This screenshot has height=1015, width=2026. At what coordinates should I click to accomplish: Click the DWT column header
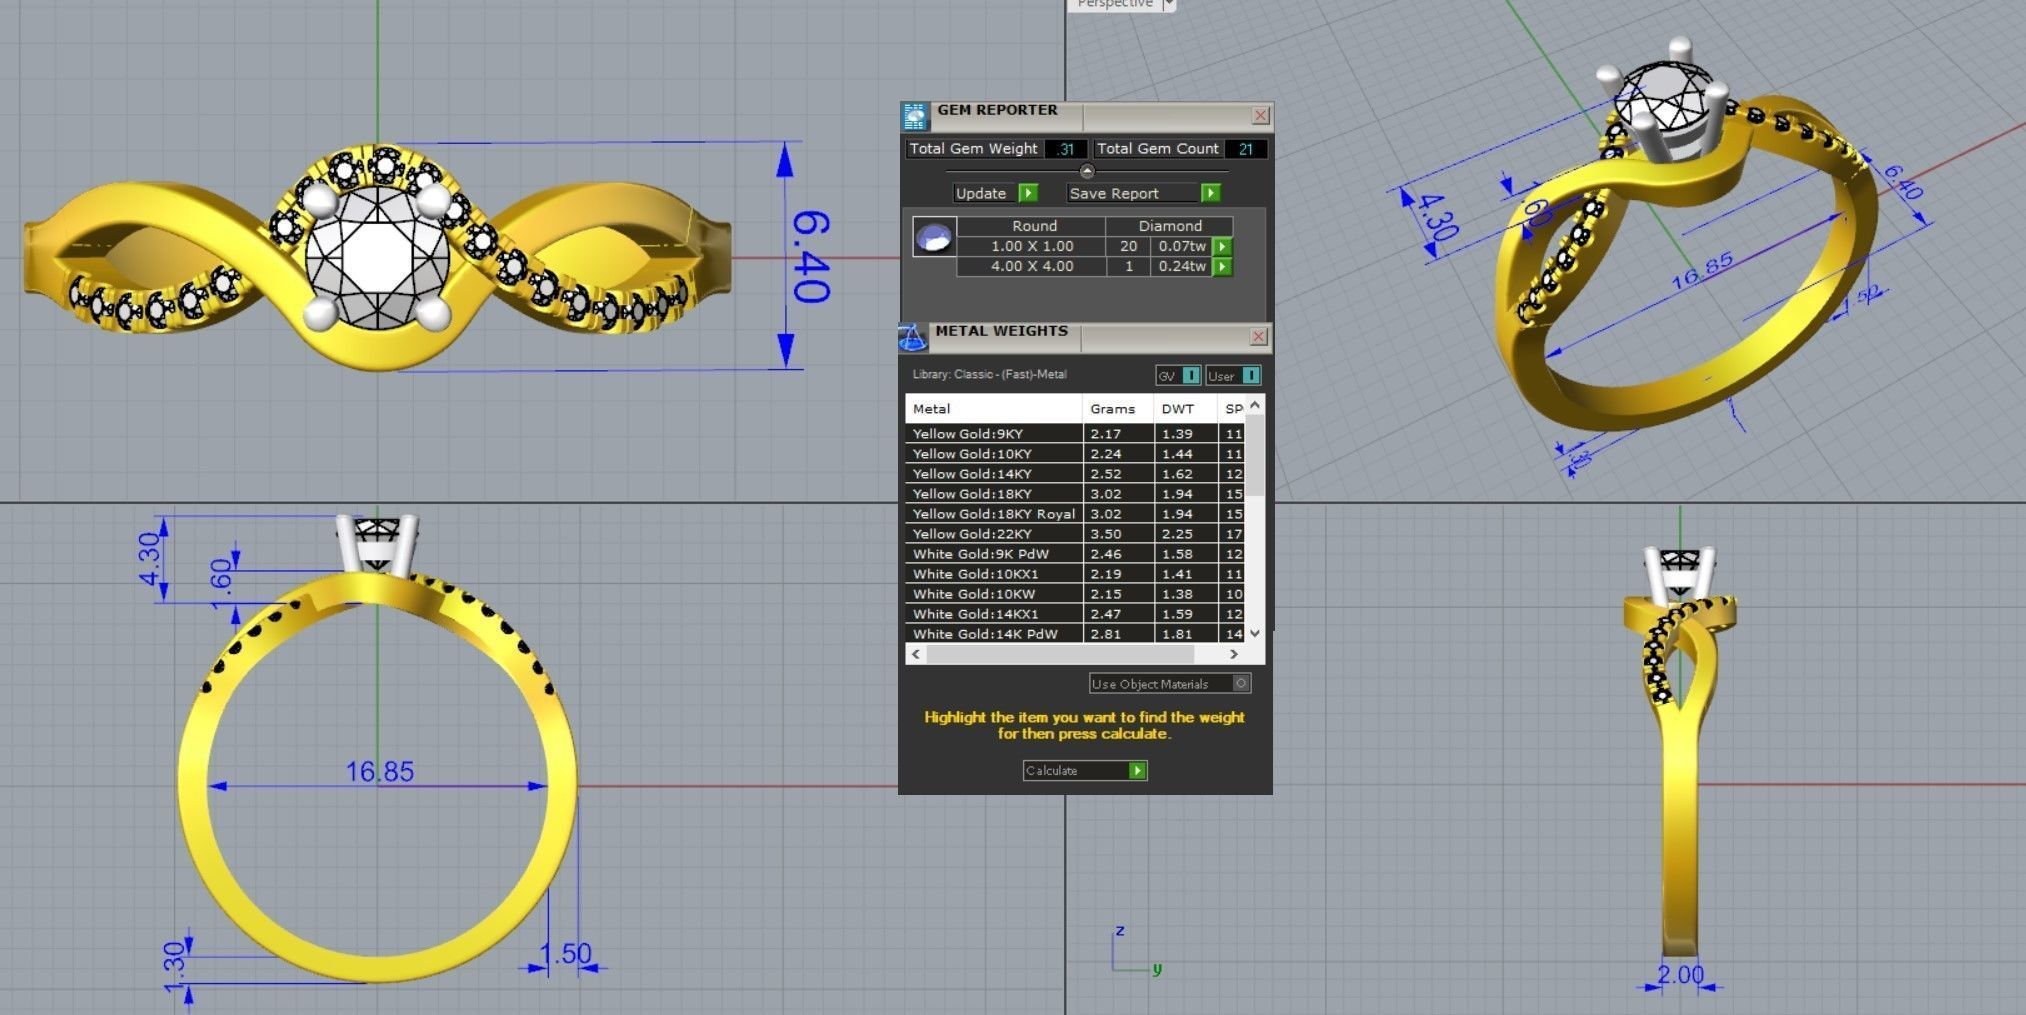click(x=1185, y=409)
